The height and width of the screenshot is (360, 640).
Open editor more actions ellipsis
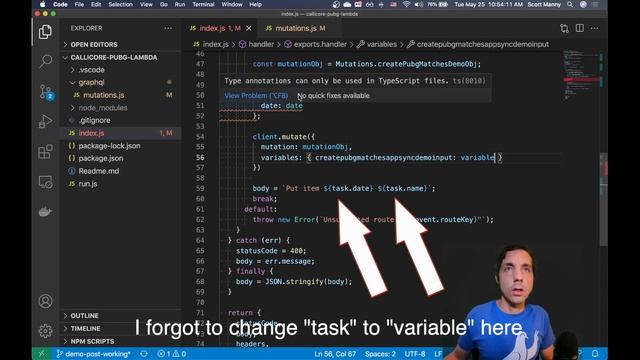[595, 28]
